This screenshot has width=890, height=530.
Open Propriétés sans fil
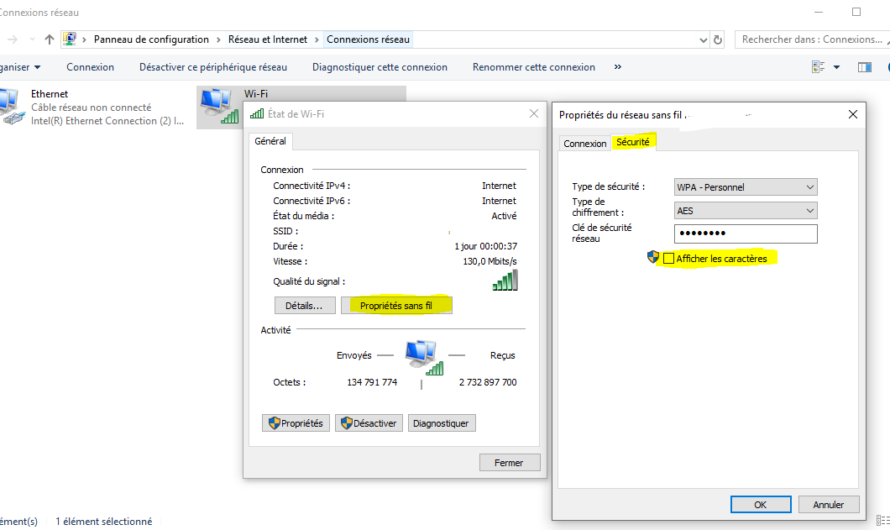point(396,305)
